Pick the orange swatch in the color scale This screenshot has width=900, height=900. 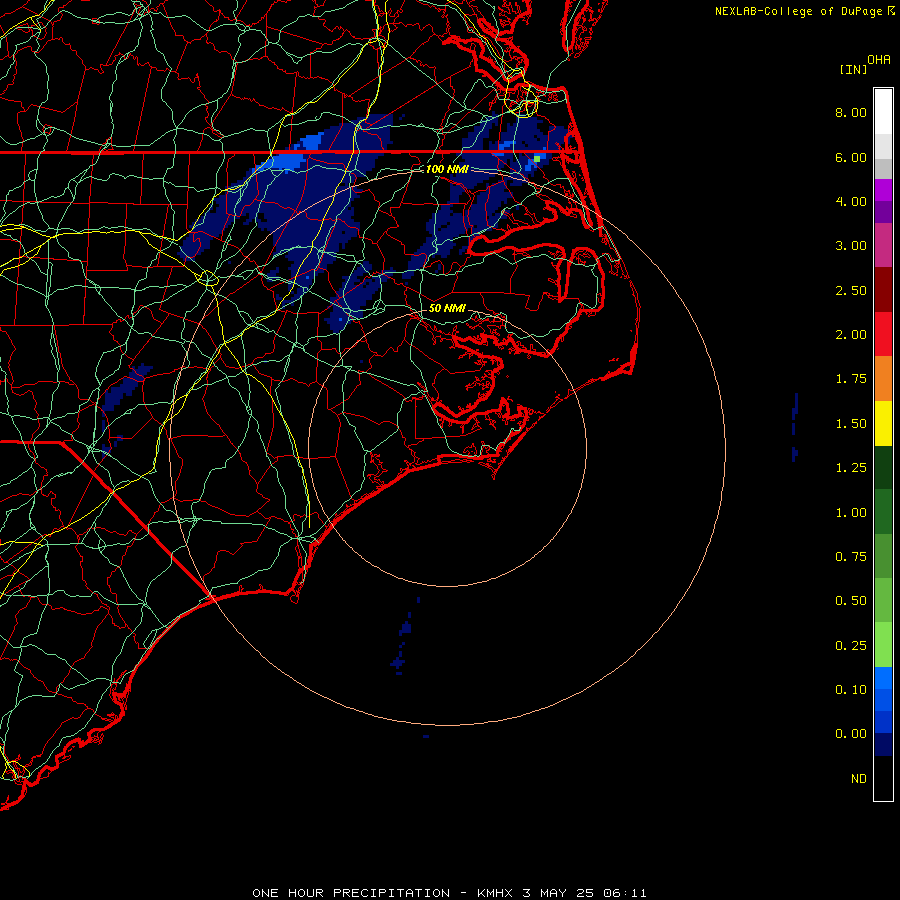[883, 379]
